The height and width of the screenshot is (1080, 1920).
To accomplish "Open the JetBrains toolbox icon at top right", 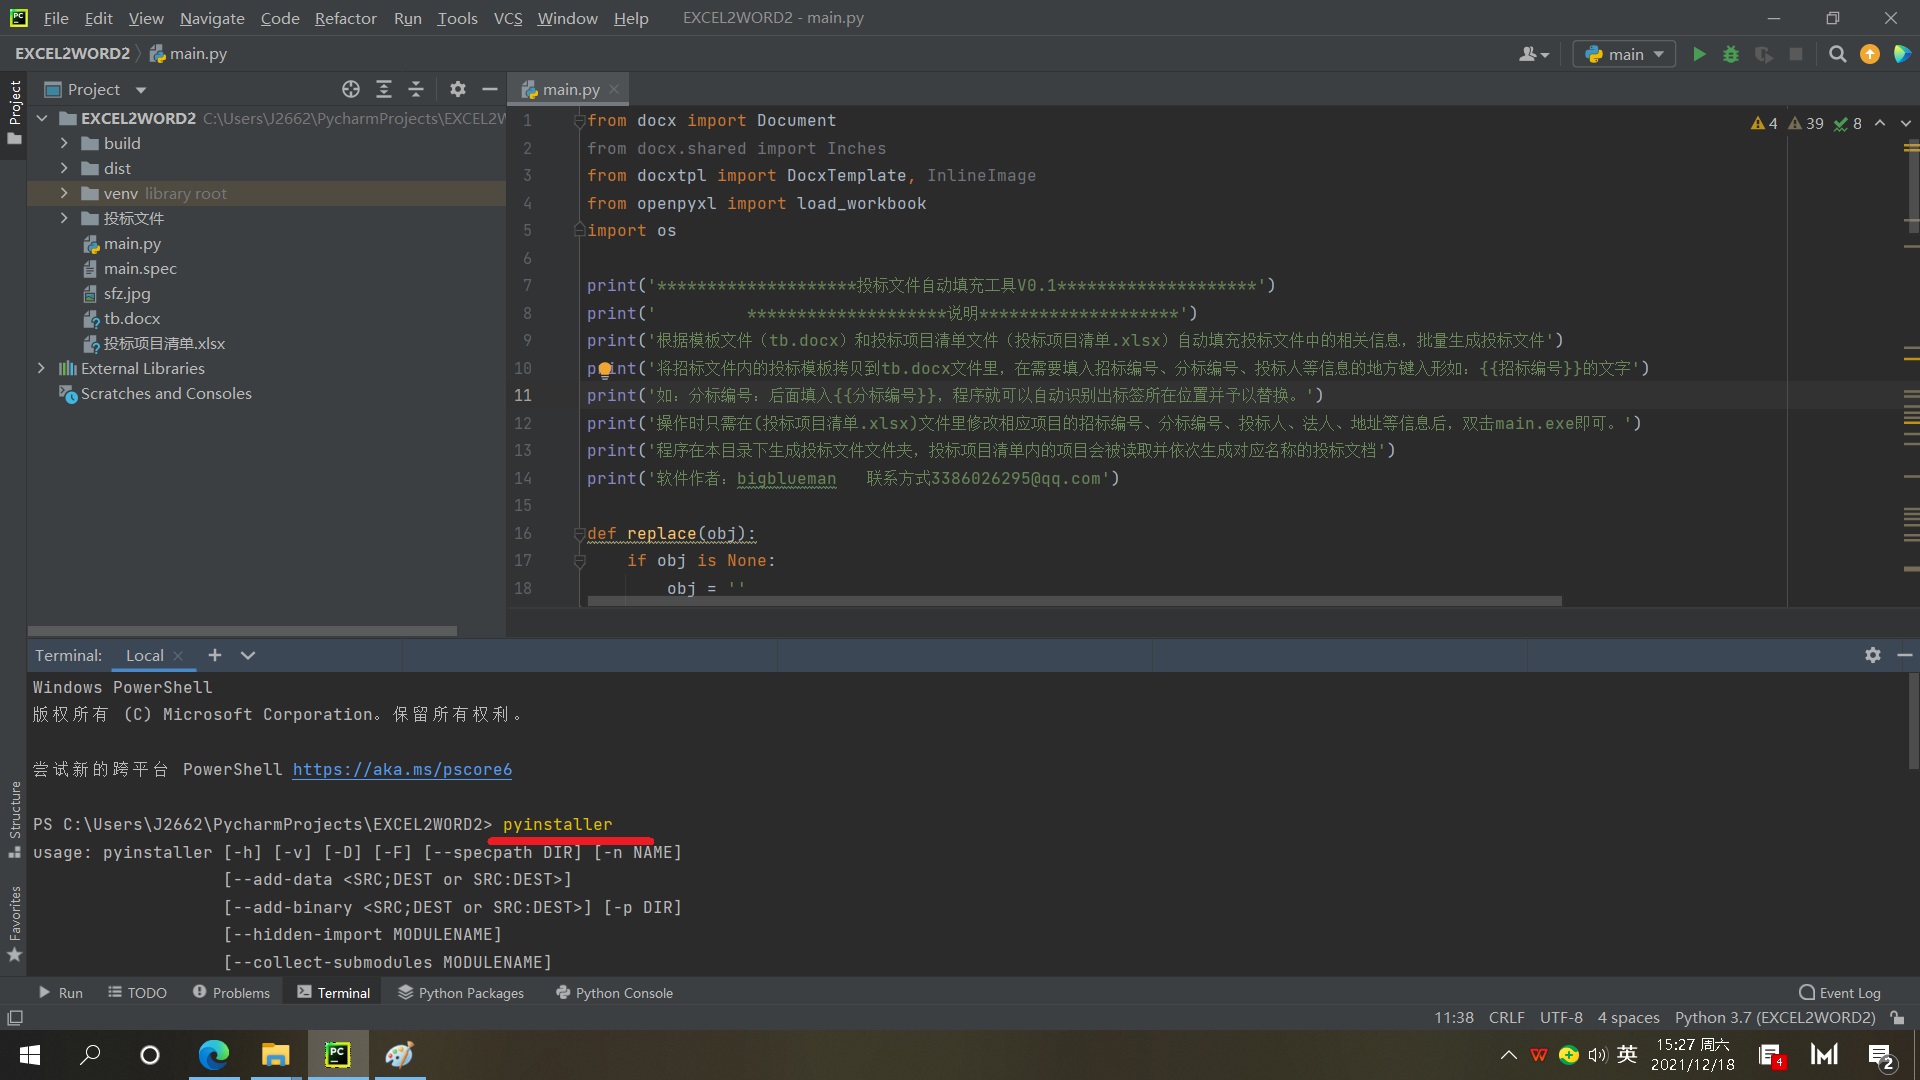I will coord(1902,54).
